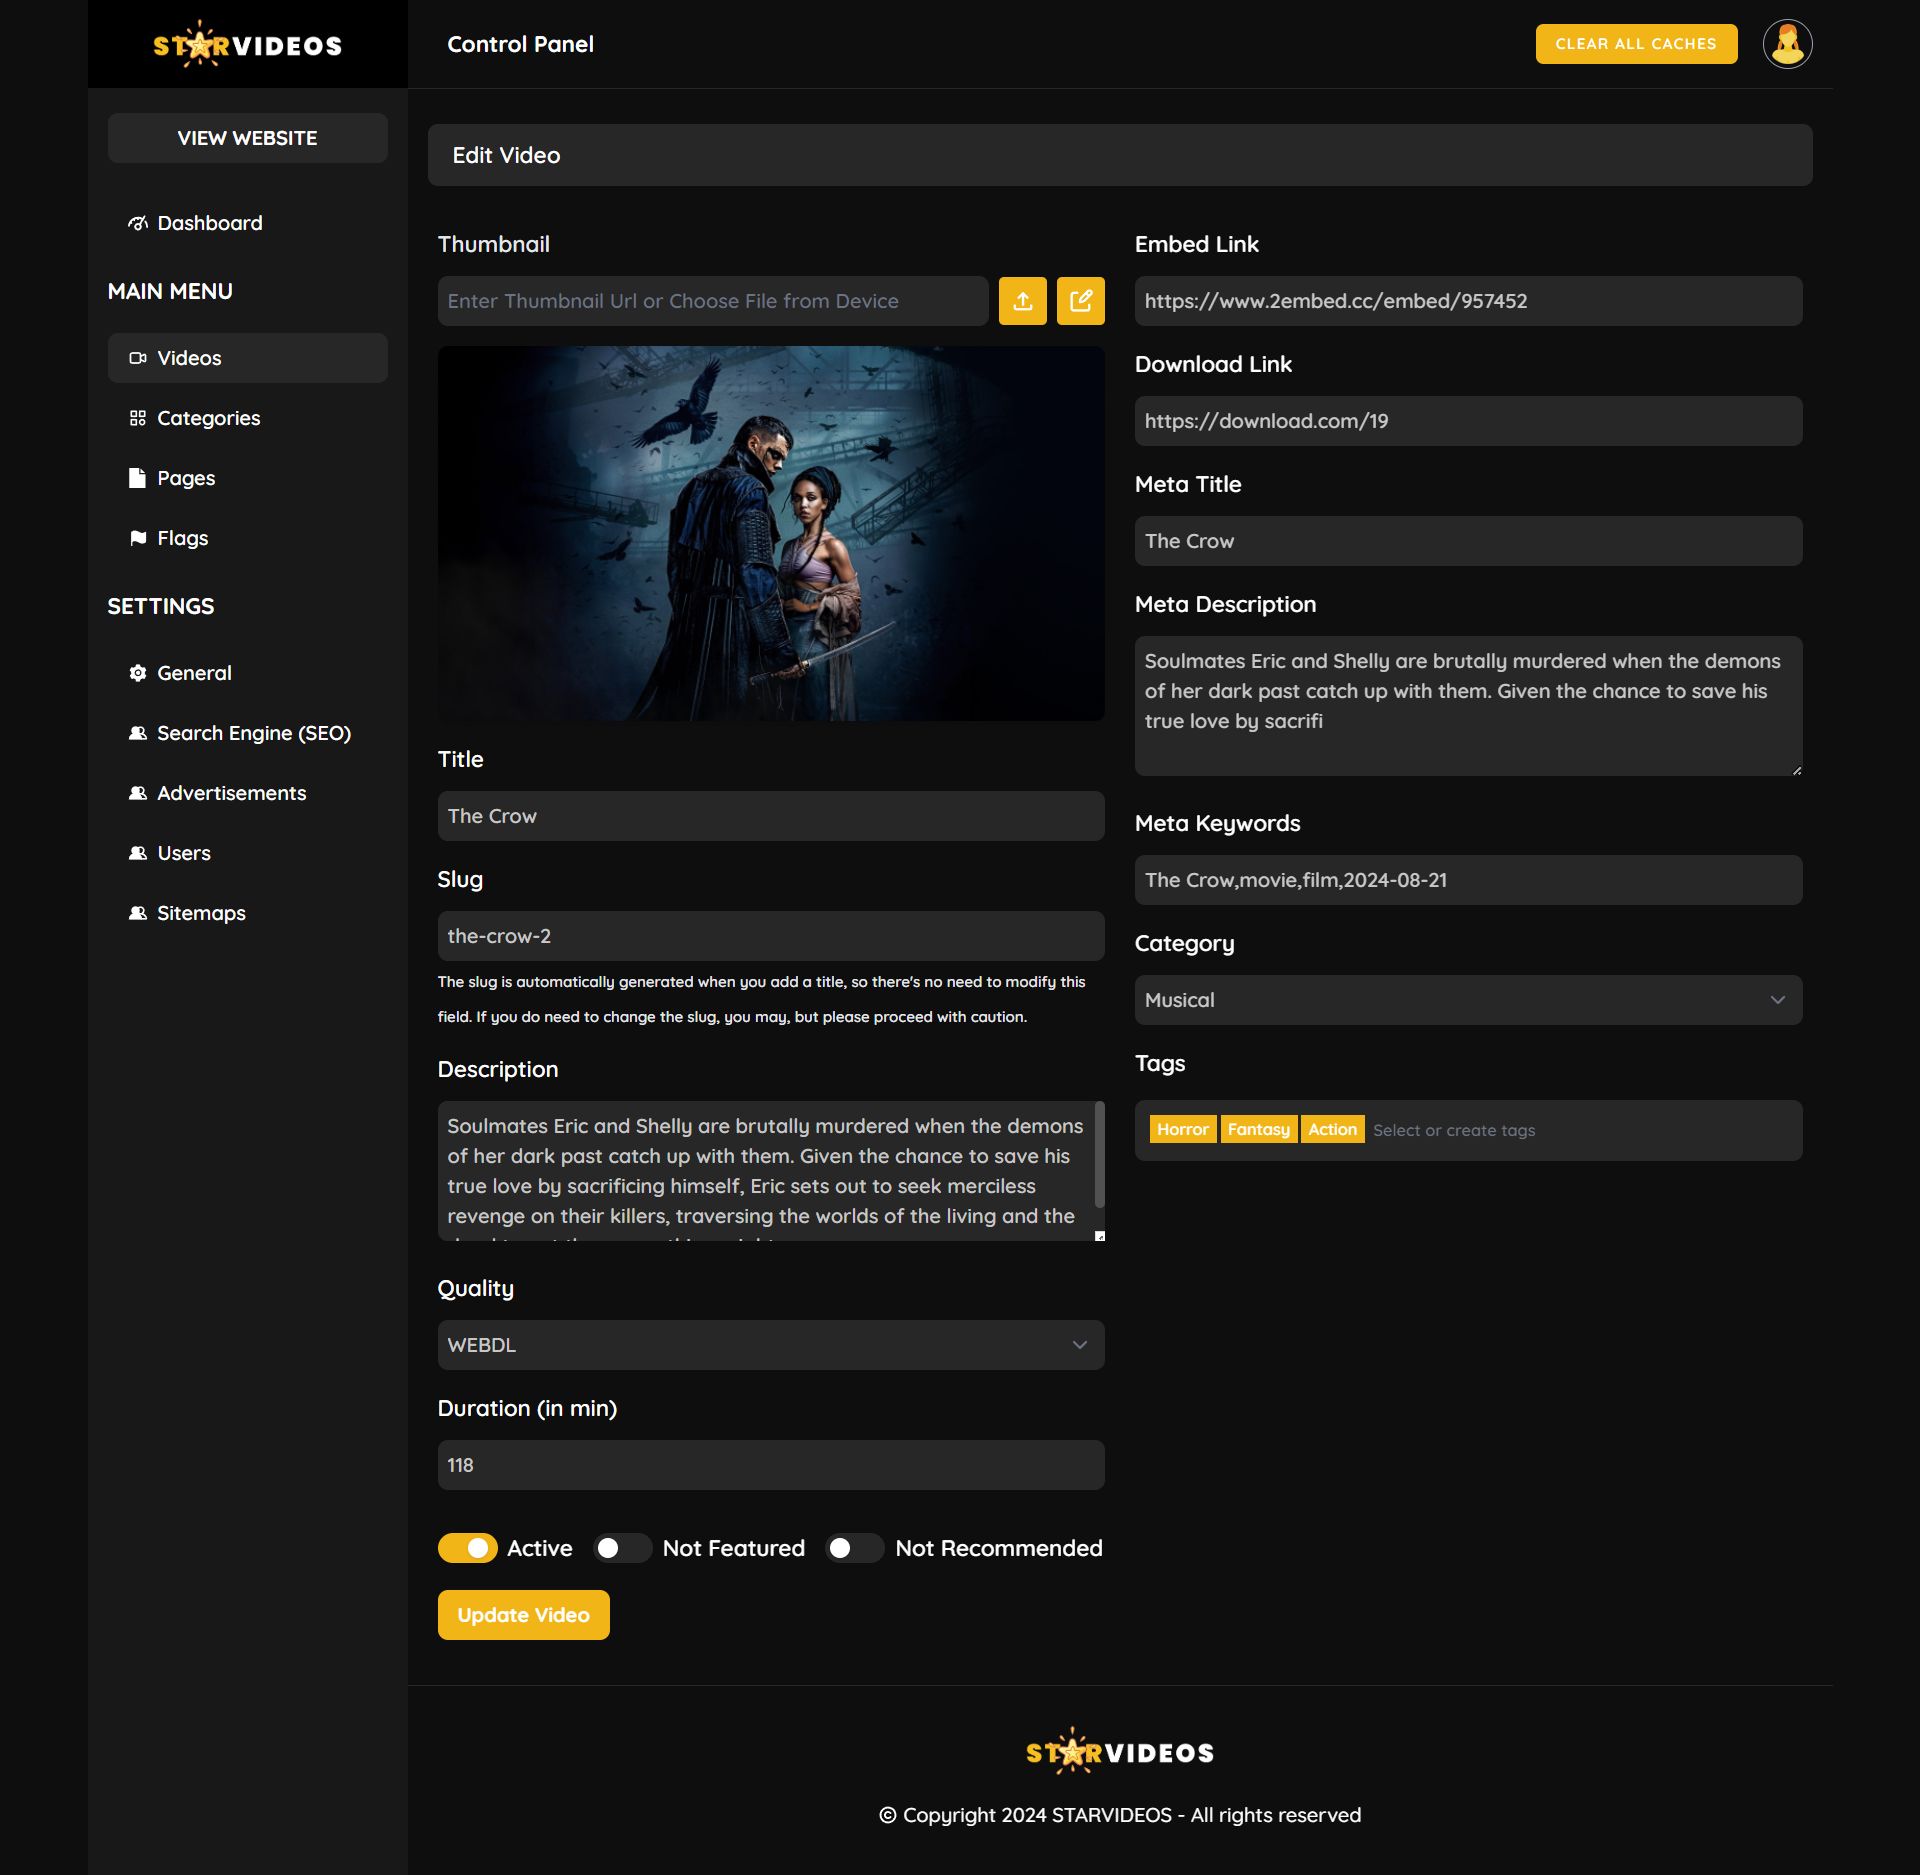
Task: Open the Quality WEBDL dropdown
Action: click(771, 1345)
